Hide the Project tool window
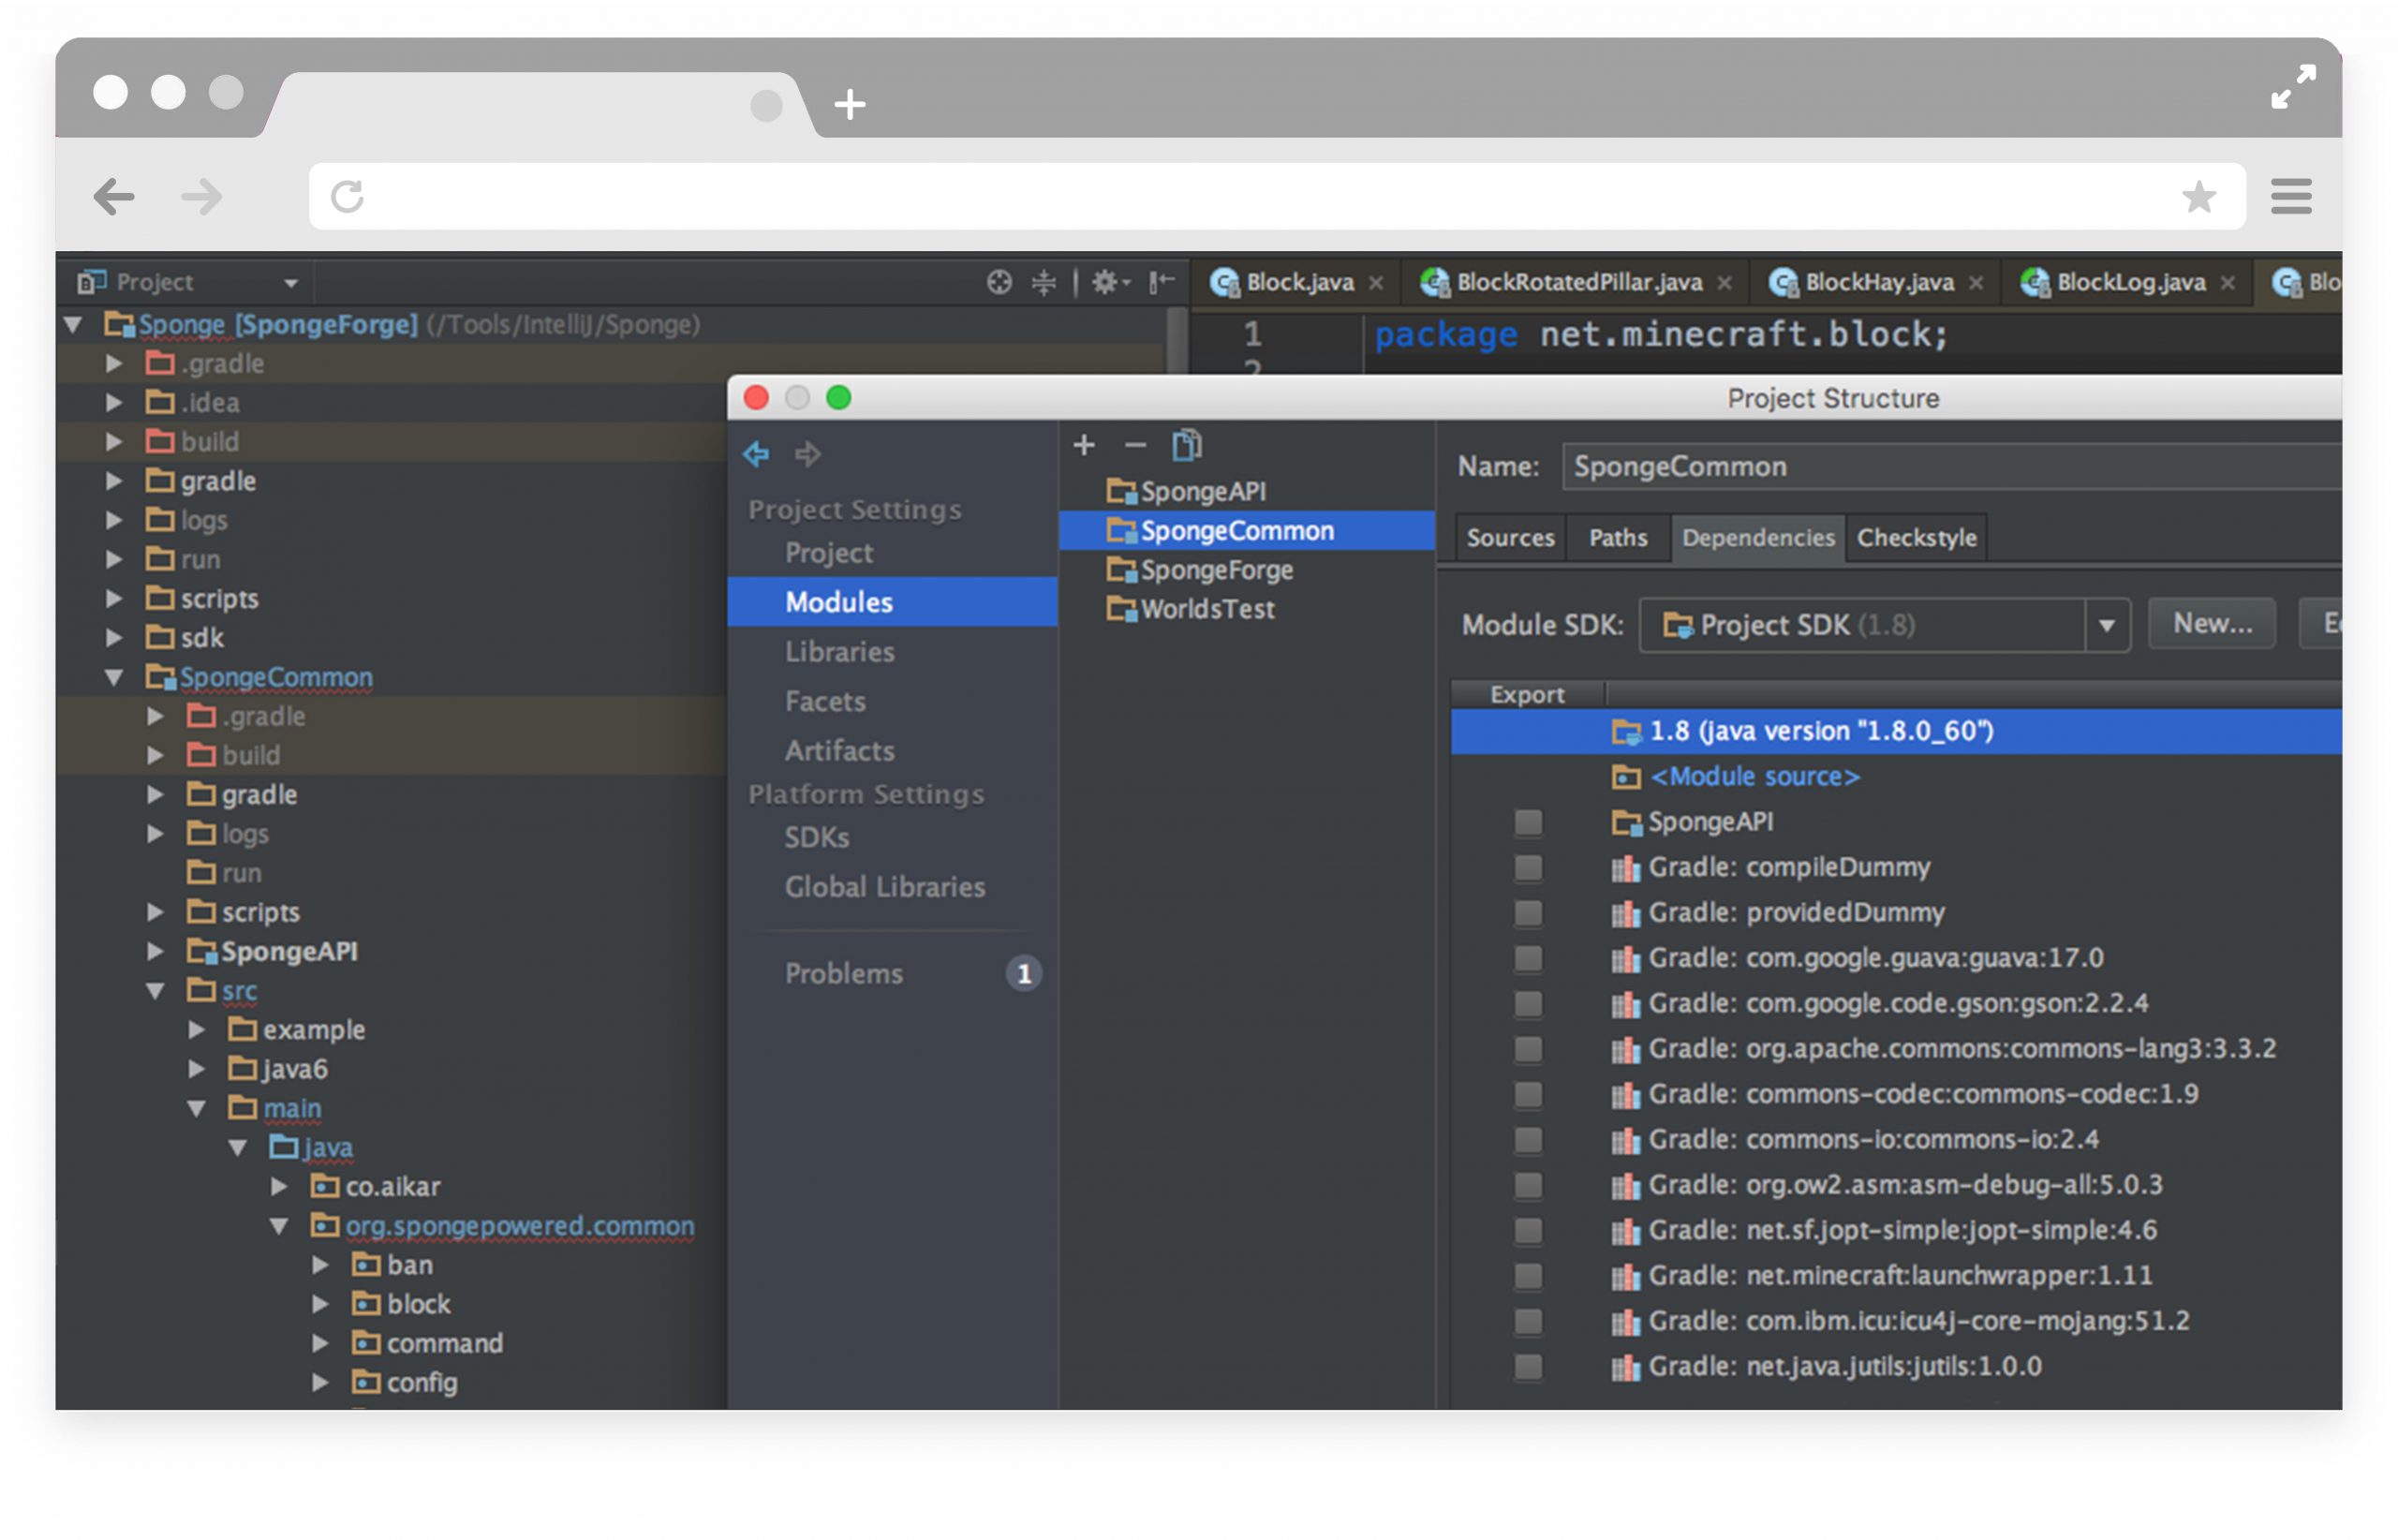The image size is (2398, 1540). [x=1162, y=283]
